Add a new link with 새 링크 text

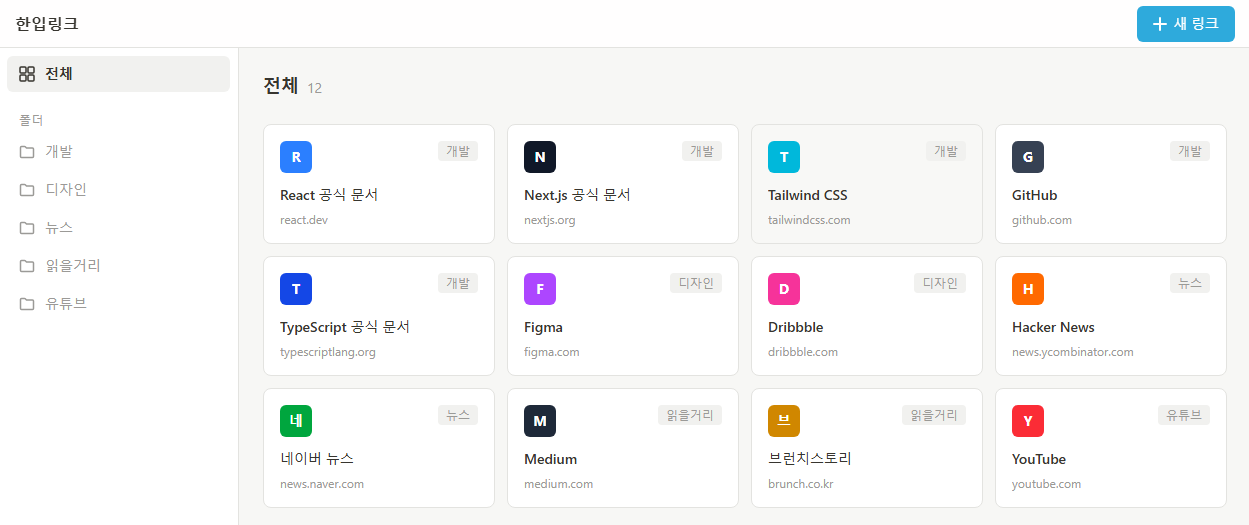click(x=1196, y=24)
